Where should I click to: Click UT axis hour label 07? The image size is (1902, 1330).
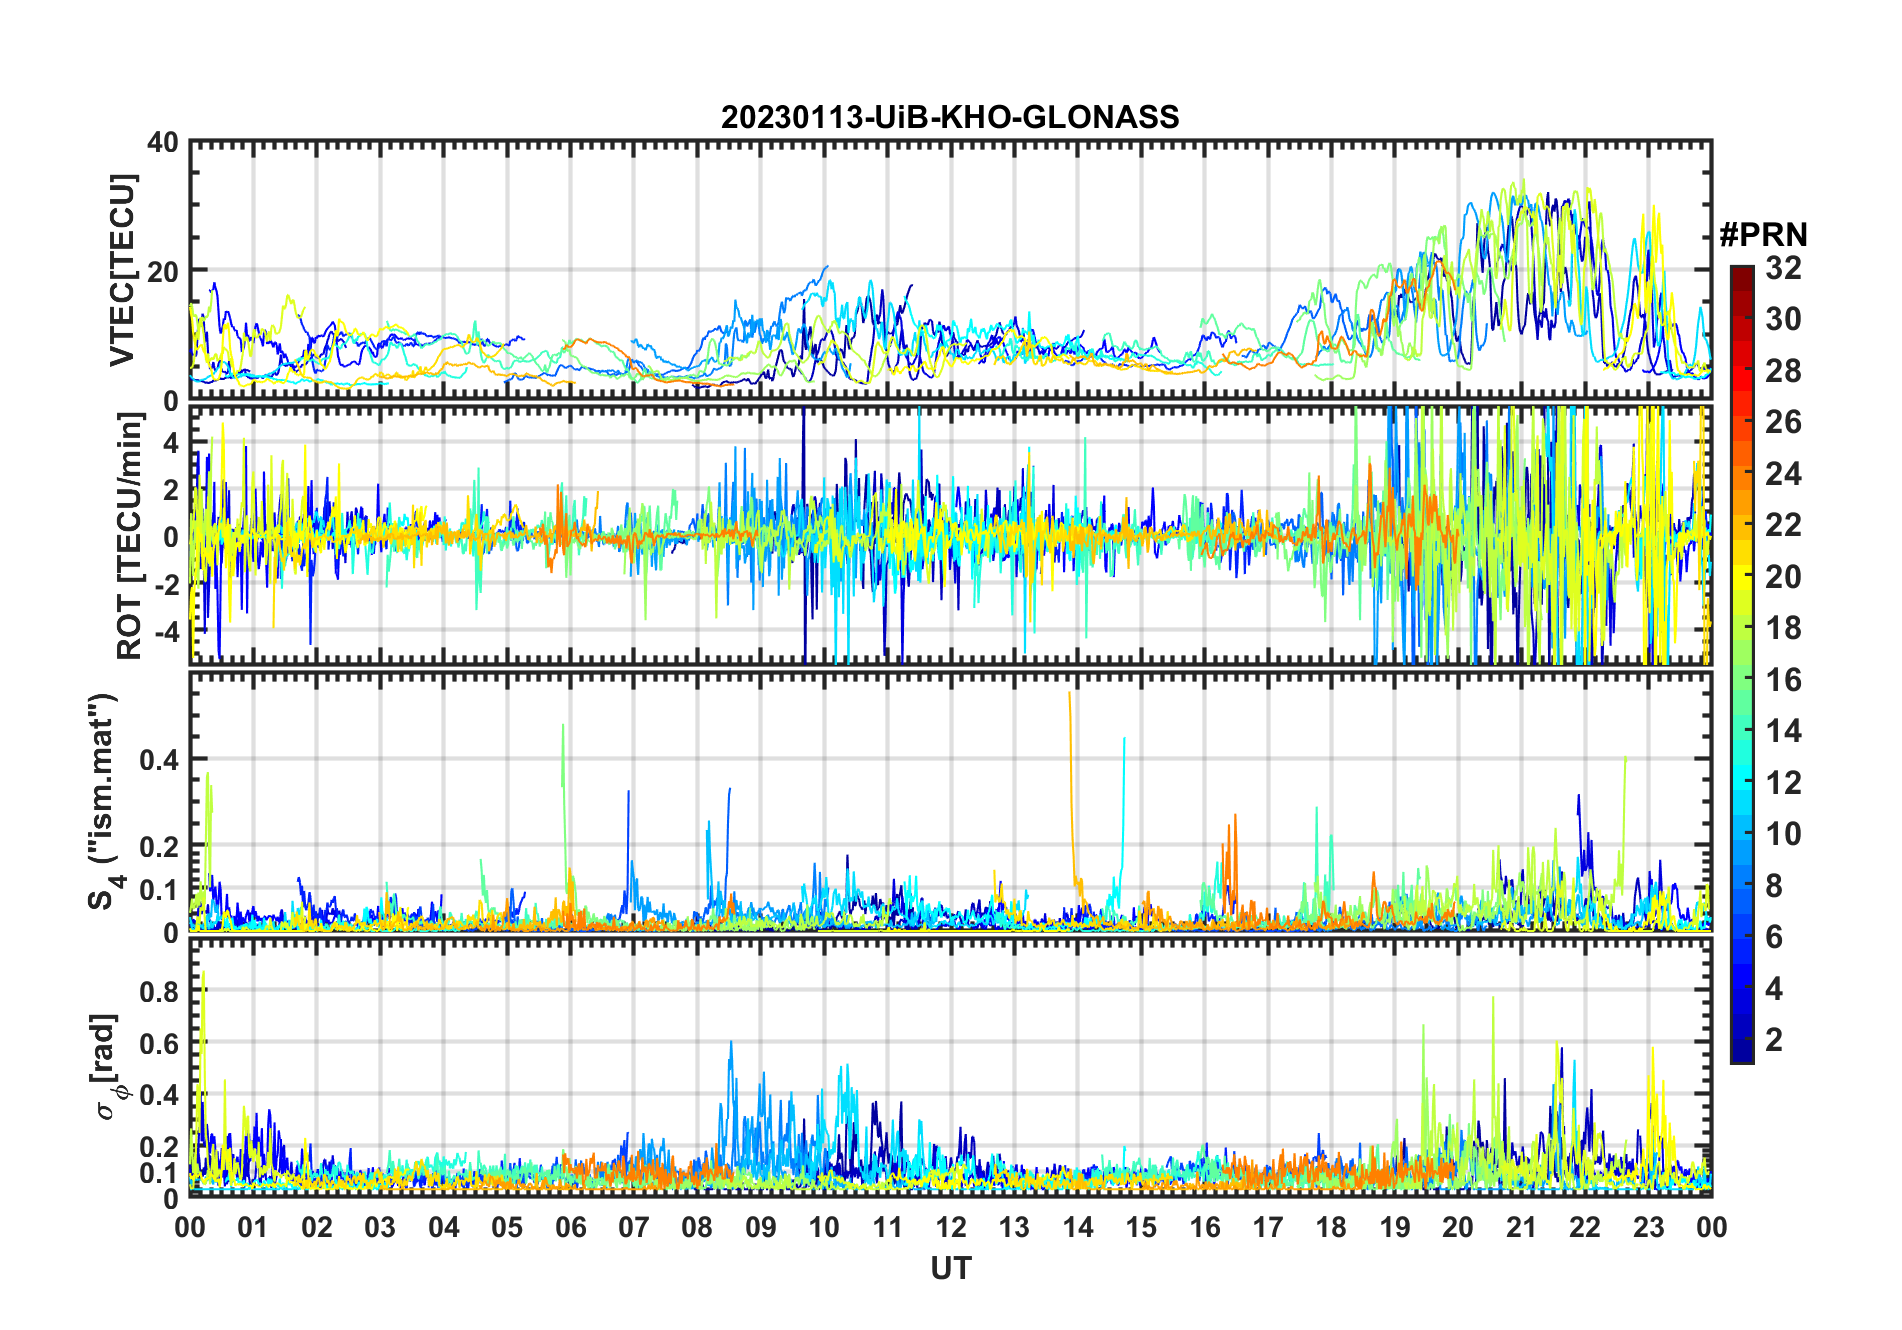[x=634, y=1227]
